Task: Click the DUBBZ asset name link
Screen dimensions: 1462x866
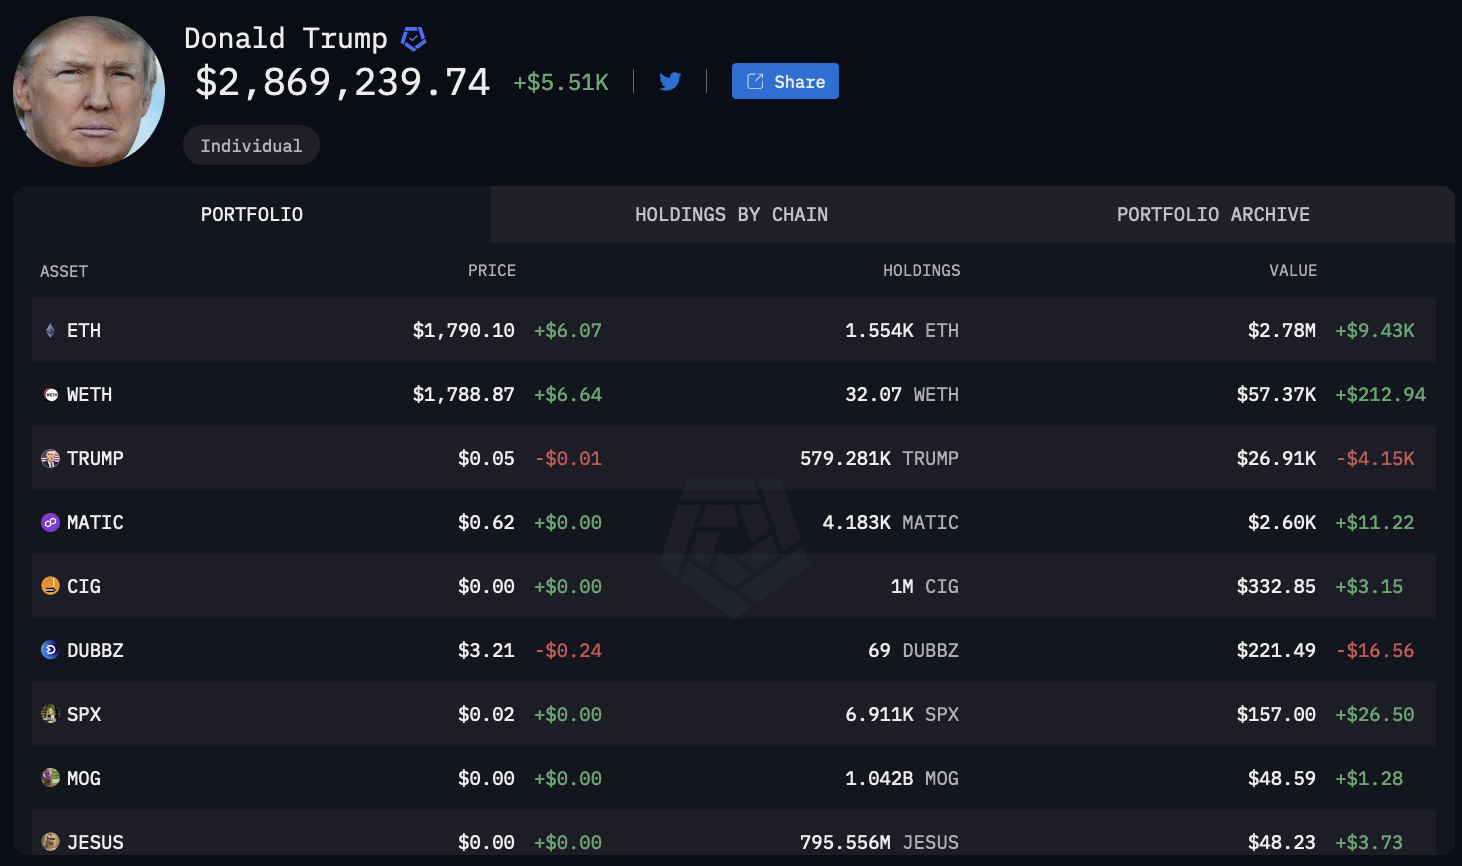Action: pos(95,650)
